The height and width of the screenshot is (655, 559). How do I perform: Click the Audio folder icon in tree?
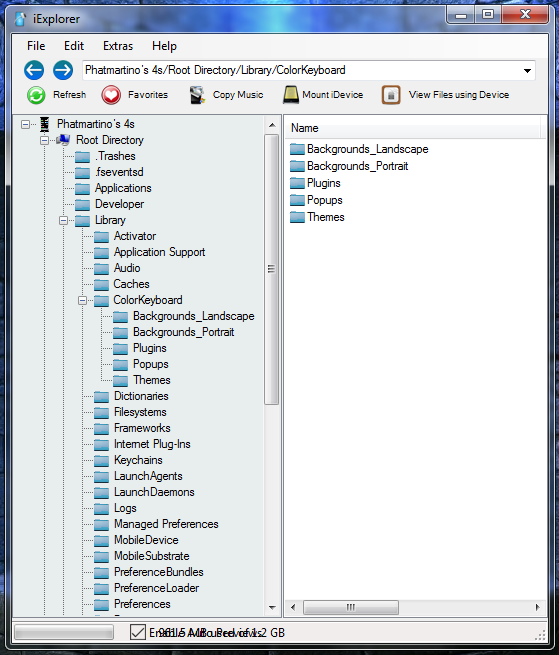coord(102,268)
